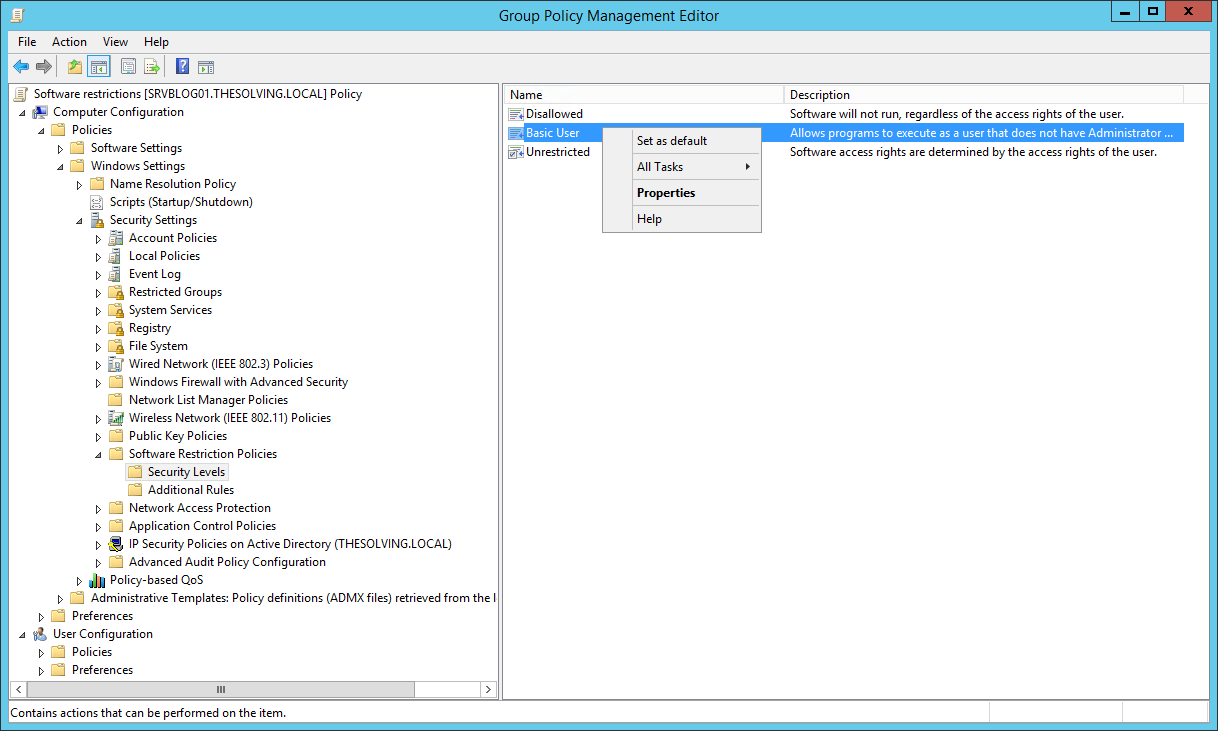This screenshot has width=1218, height=731.
Task: Click the Software restrictions policy root icon
Action: pos(21,94)
